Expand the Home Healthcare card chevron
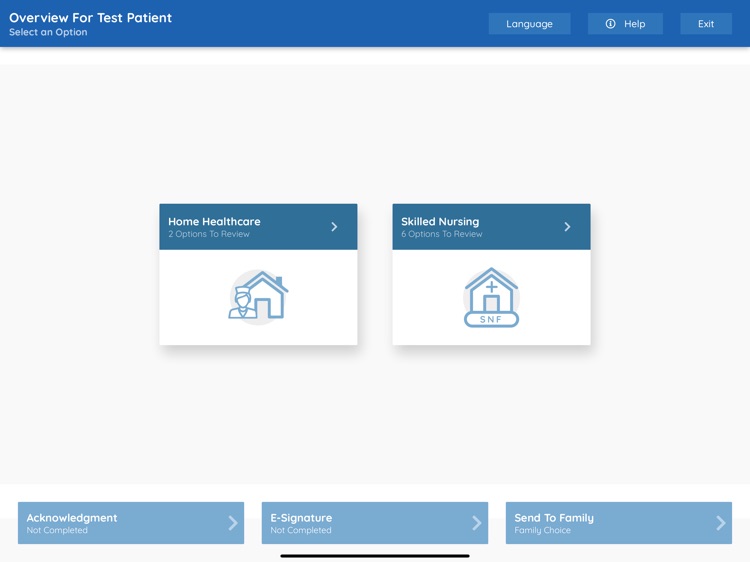Viewport: 750px width, 562px height. point(334,227)
